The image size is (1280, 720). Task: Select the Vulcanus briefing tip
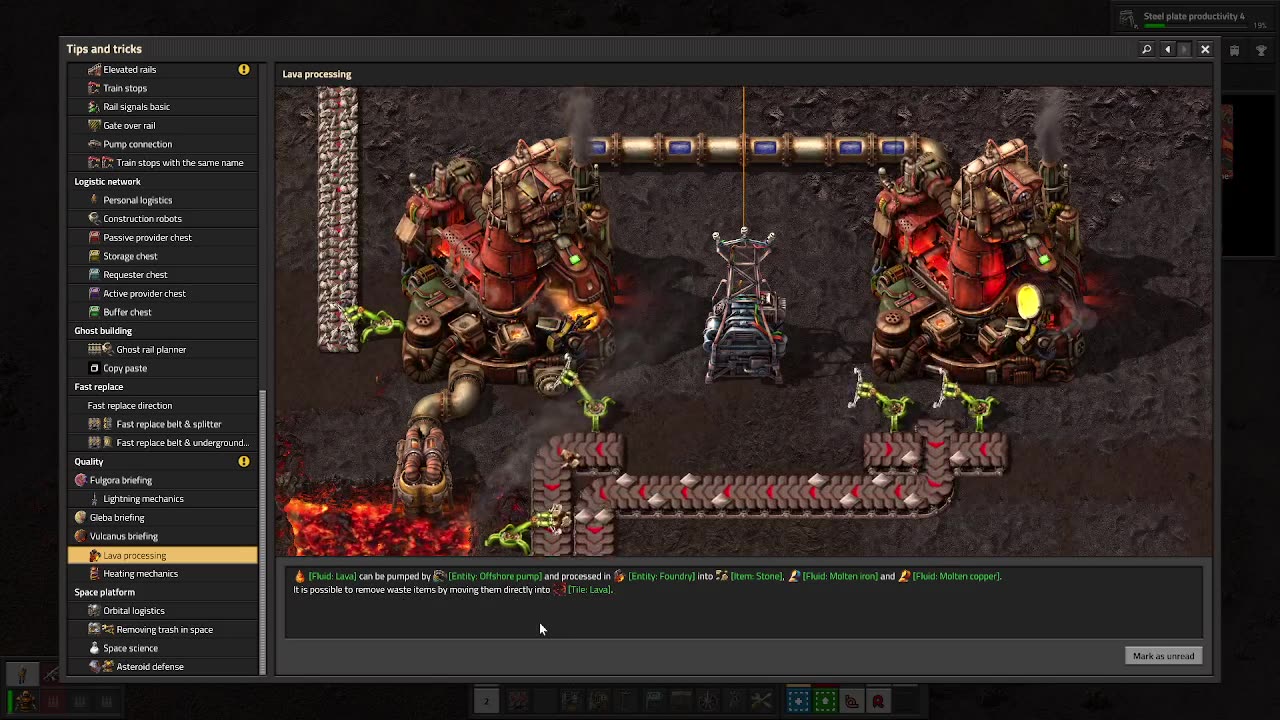click(162, 536)
